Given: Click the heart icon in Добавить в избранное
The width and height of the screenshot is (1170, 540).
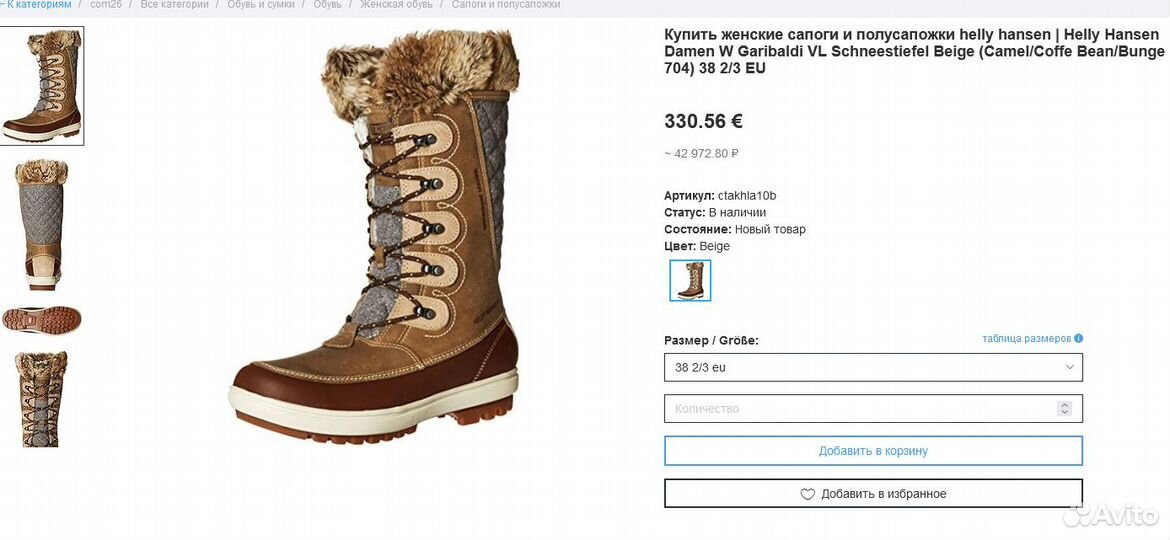Looking at the screenshot, I should (807, 494).
